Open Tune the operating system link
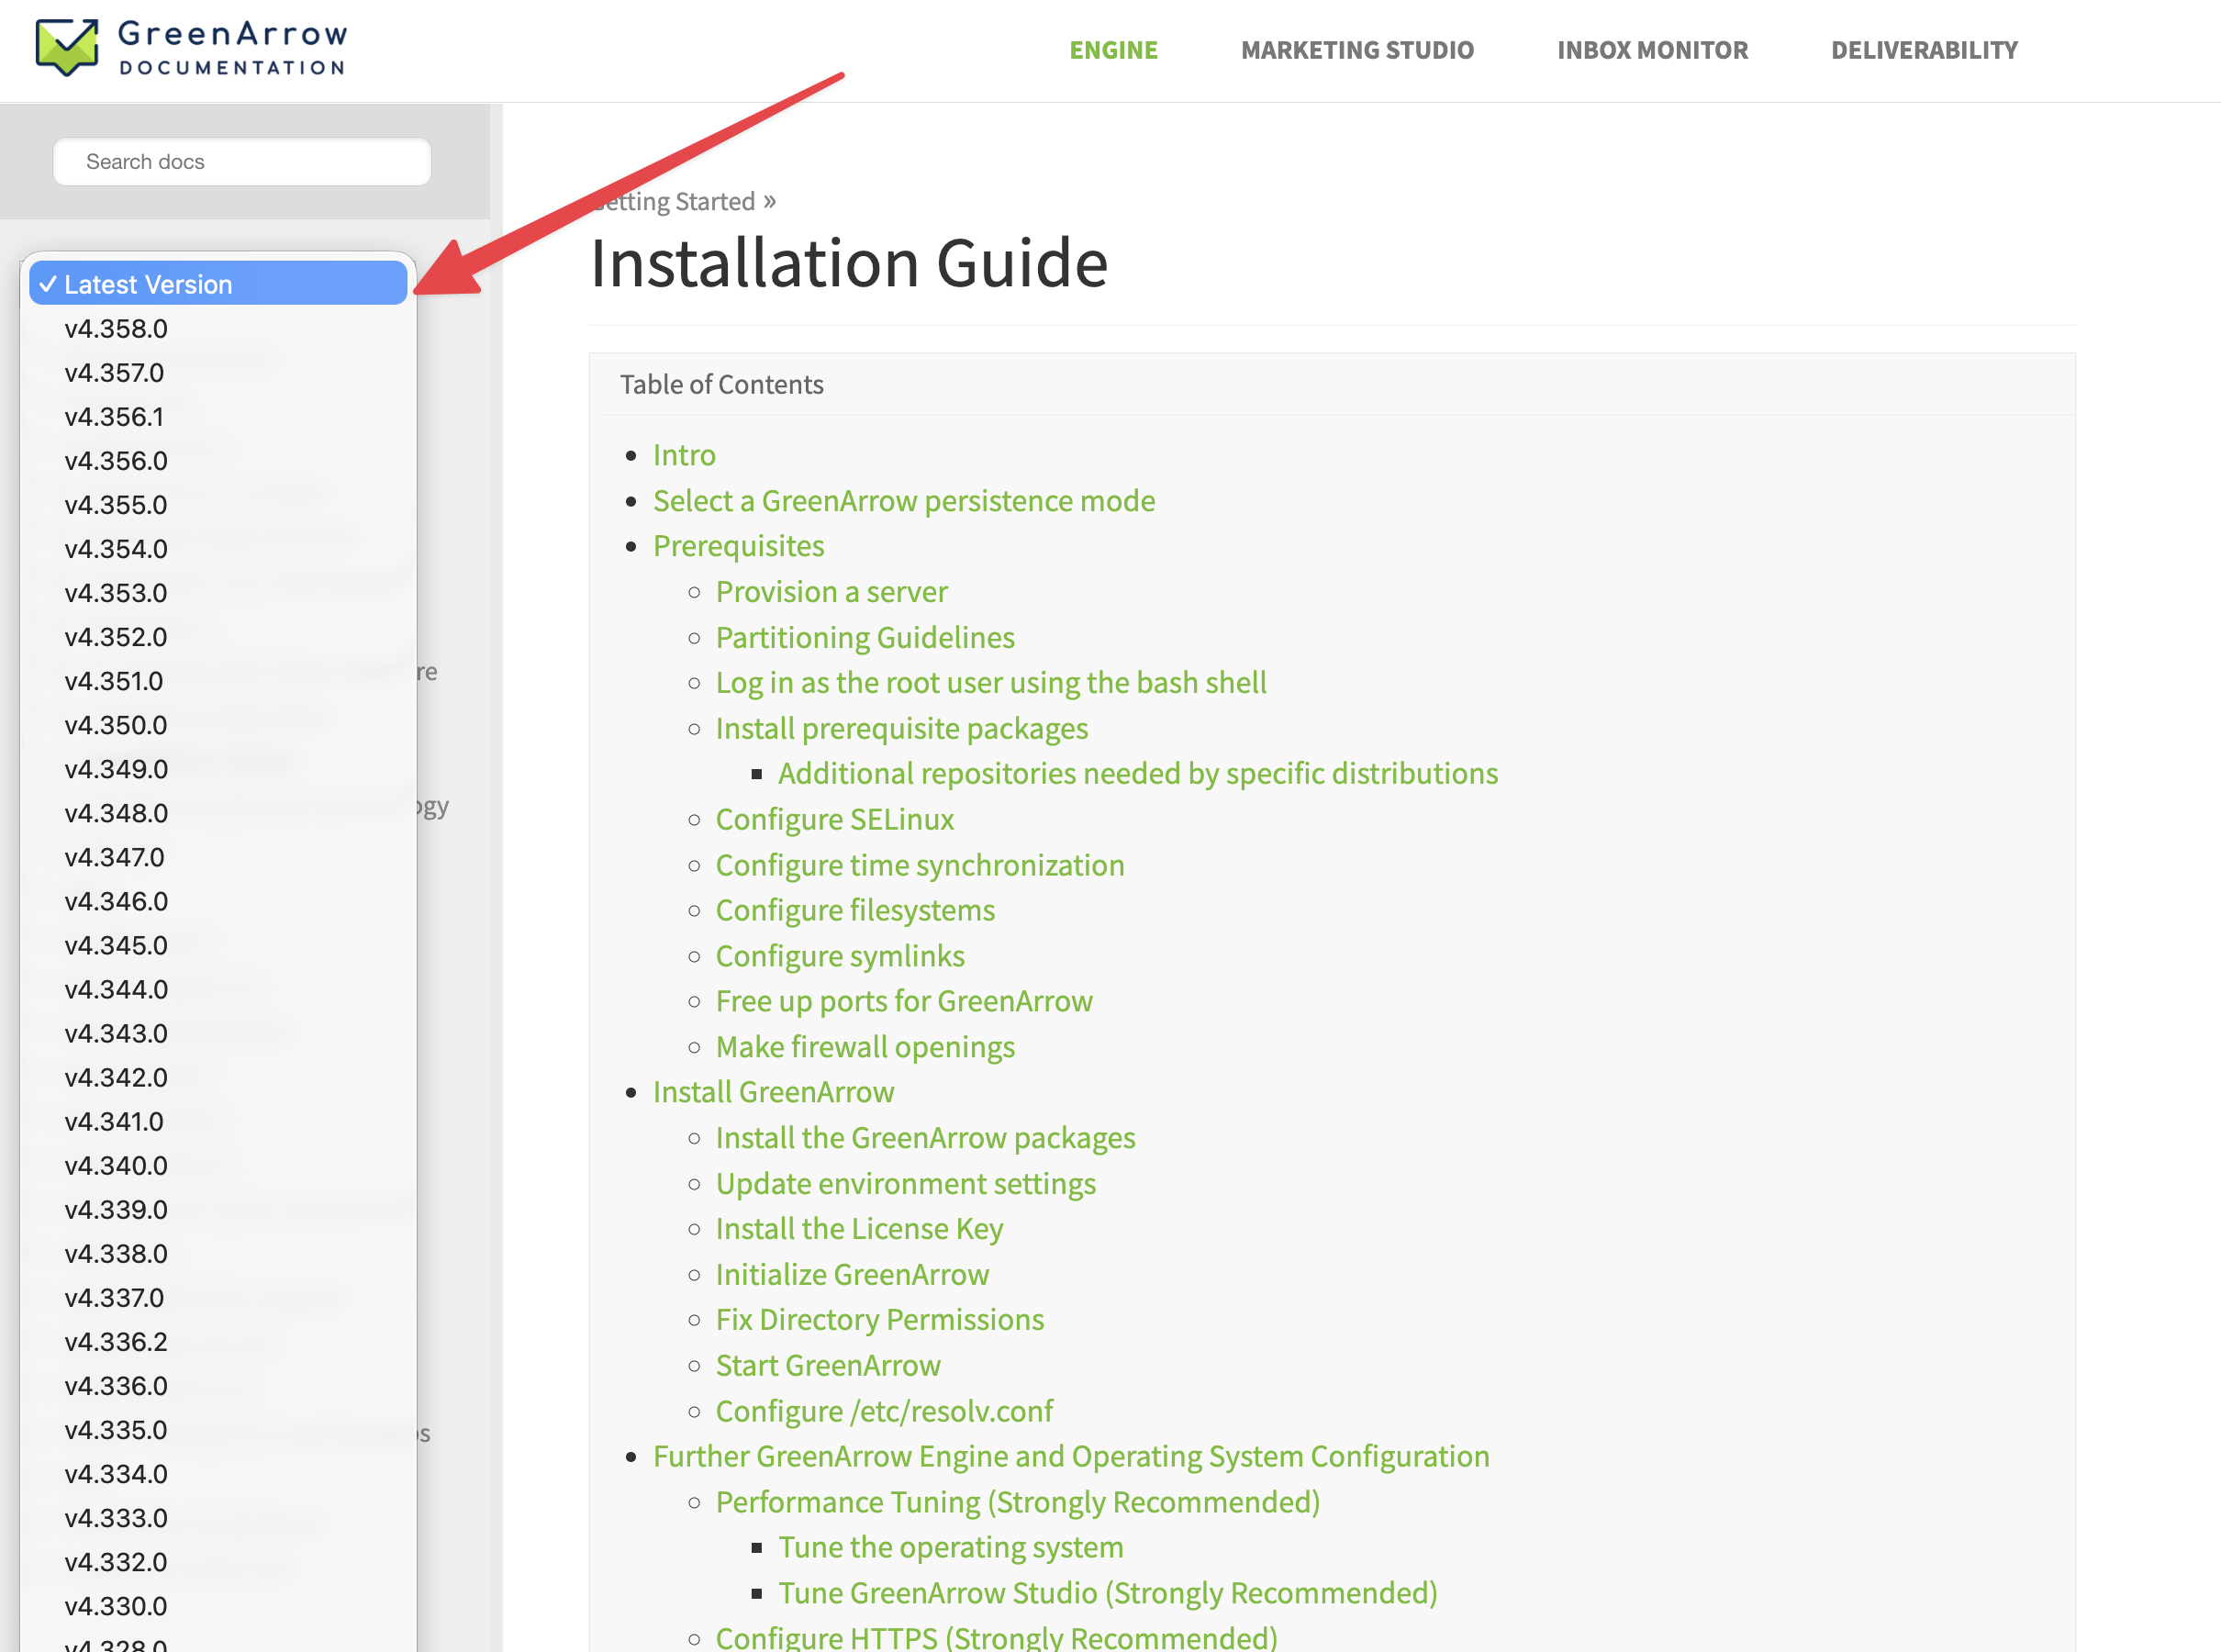The height and width of the screenshot is (1652, 2221). coord(950,1546)
